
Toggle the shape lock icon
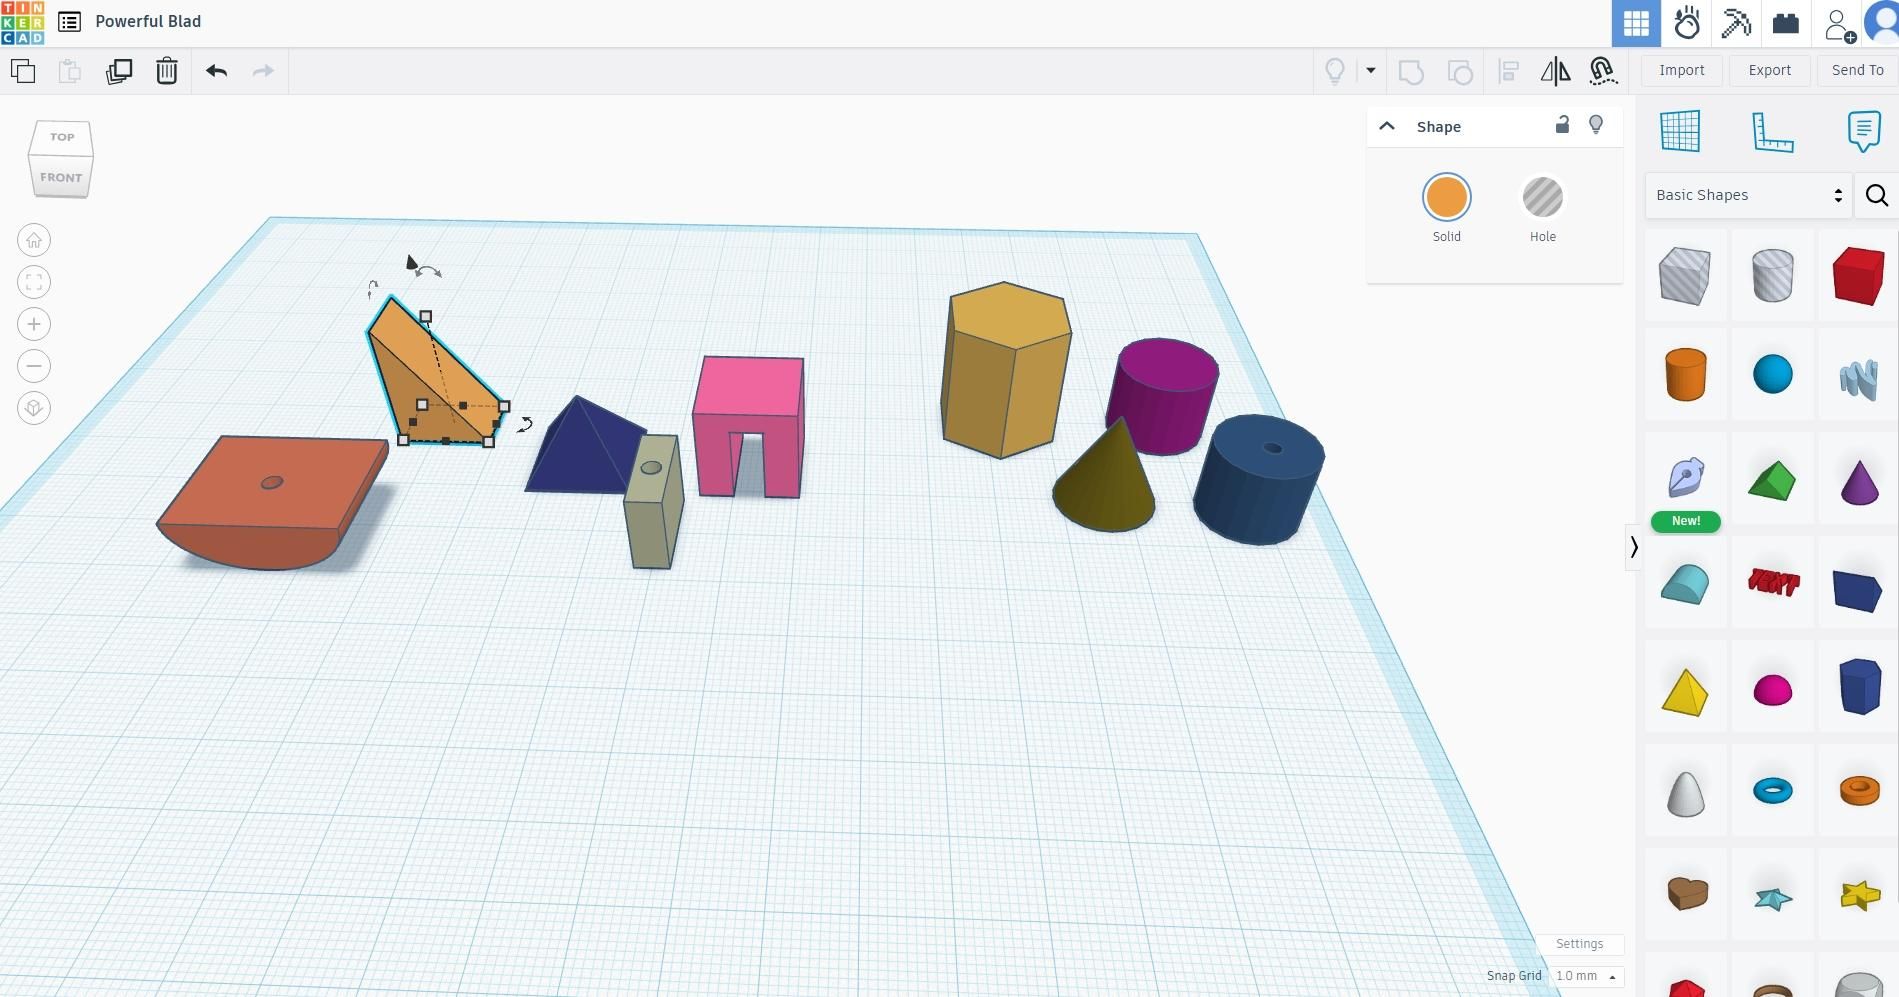coord(1562,124)
